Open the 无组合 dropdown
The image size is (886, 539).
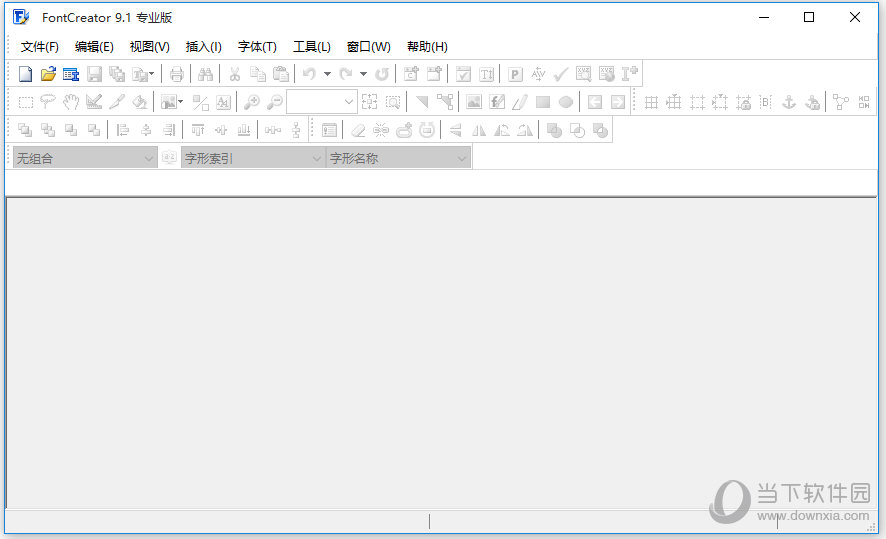(x=85, y=158)
